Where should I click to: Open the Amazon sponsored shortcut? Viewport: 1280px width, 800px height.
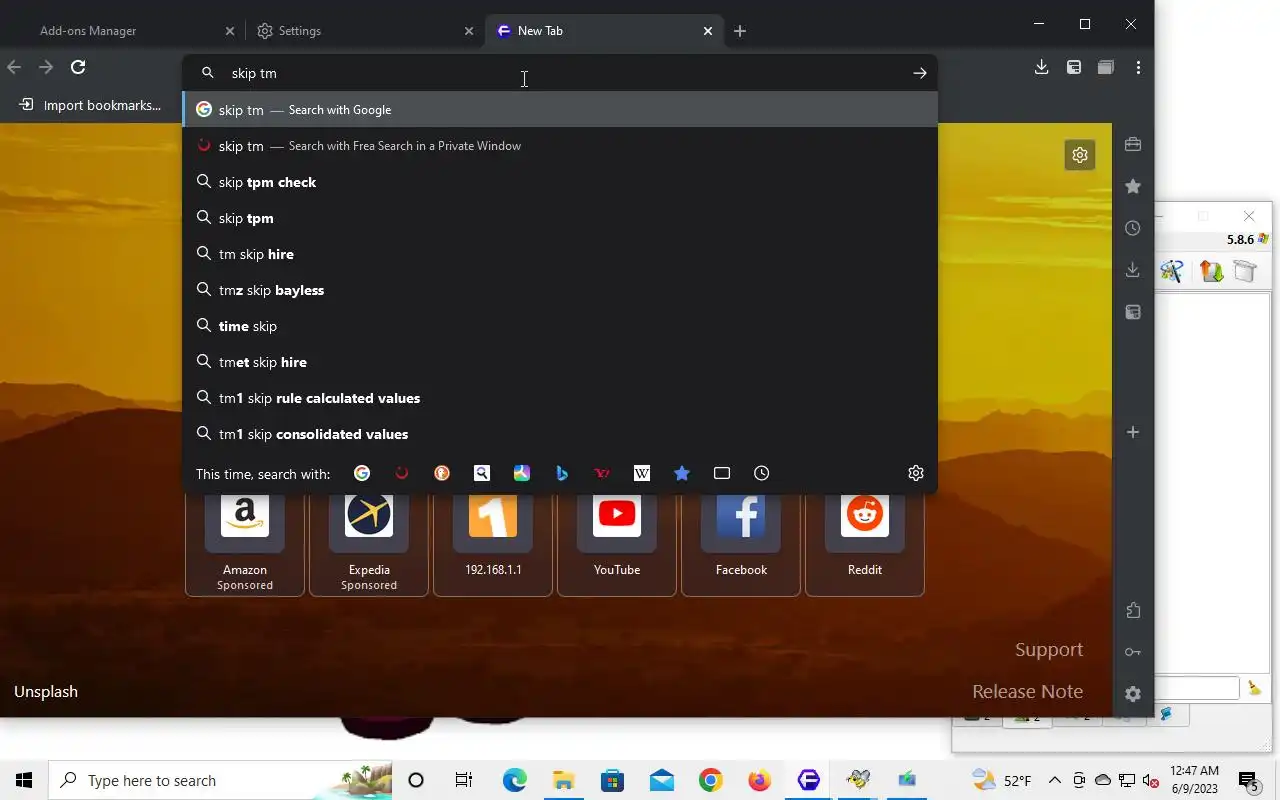tap(245, 543)
